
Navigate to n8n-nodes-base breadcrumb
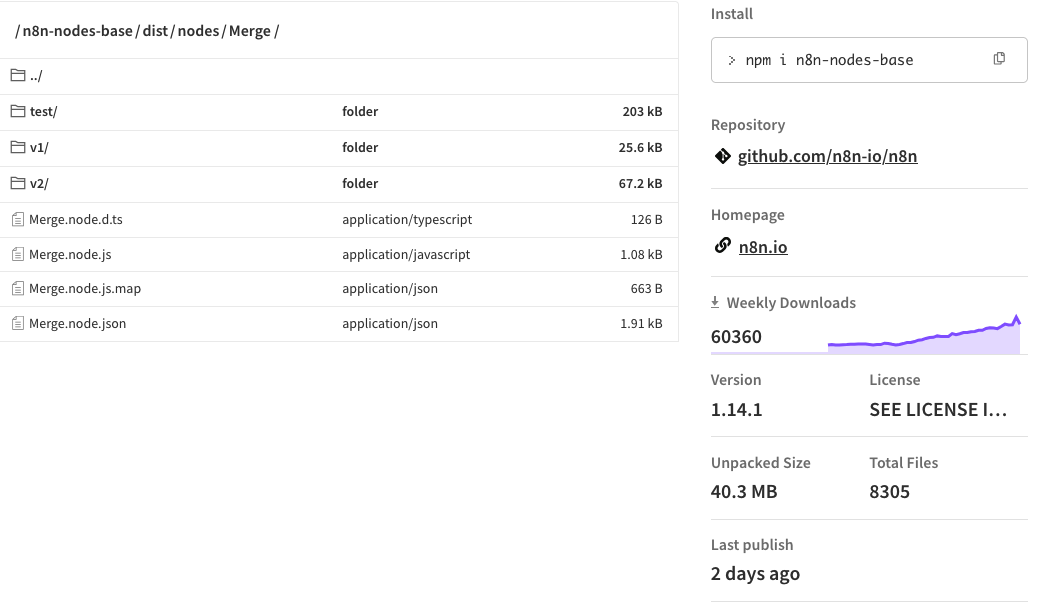point(77,31)
